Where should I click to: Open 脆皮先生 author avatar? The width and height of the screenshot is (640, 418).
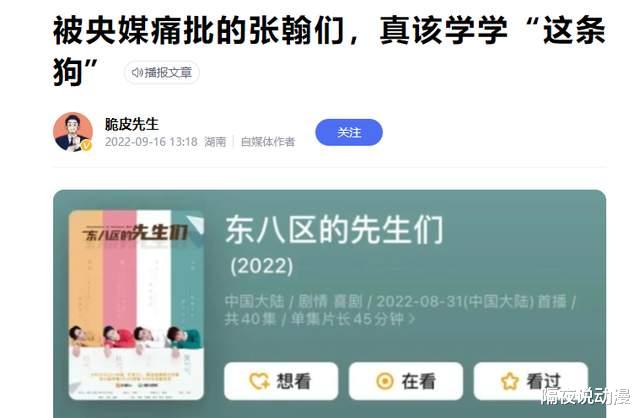click(73, 132)
